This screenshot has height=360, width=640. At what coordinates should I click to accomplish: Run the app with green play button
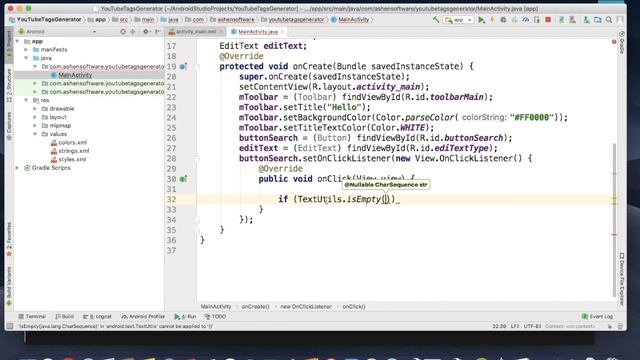(482, 20)
